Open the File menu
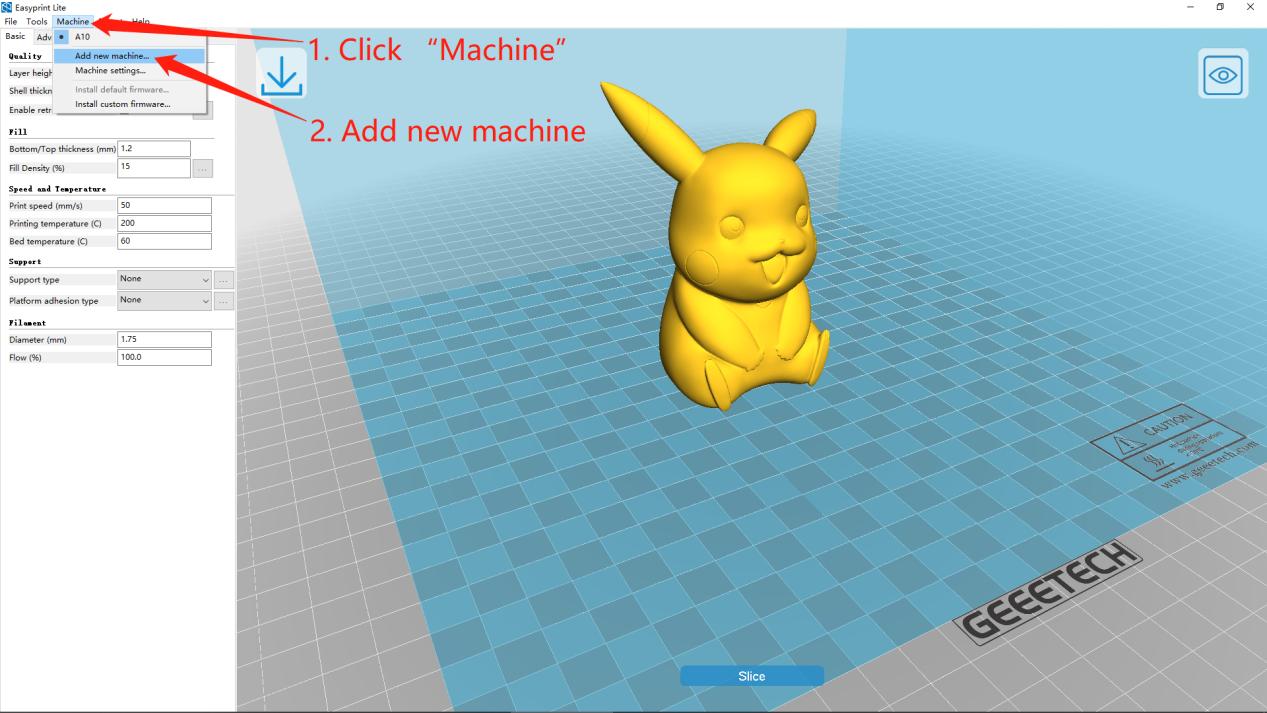The width and height of the screenshot is (1267, 713). [x=13, y=20]
